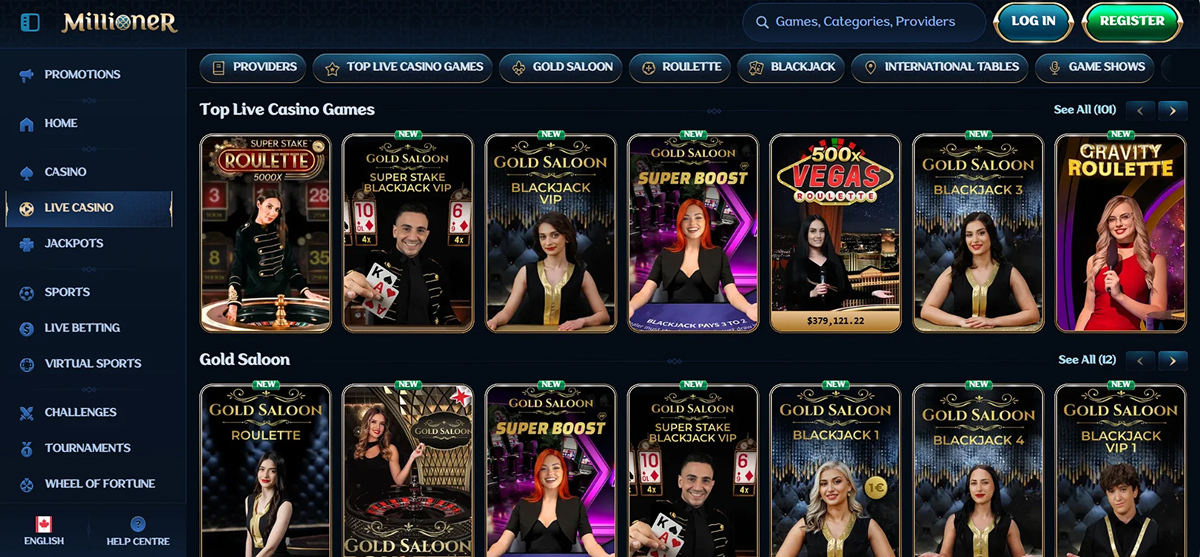Open the Game Shows category tab
This screenshot has width=1200, height=557.
[1095, 67]
